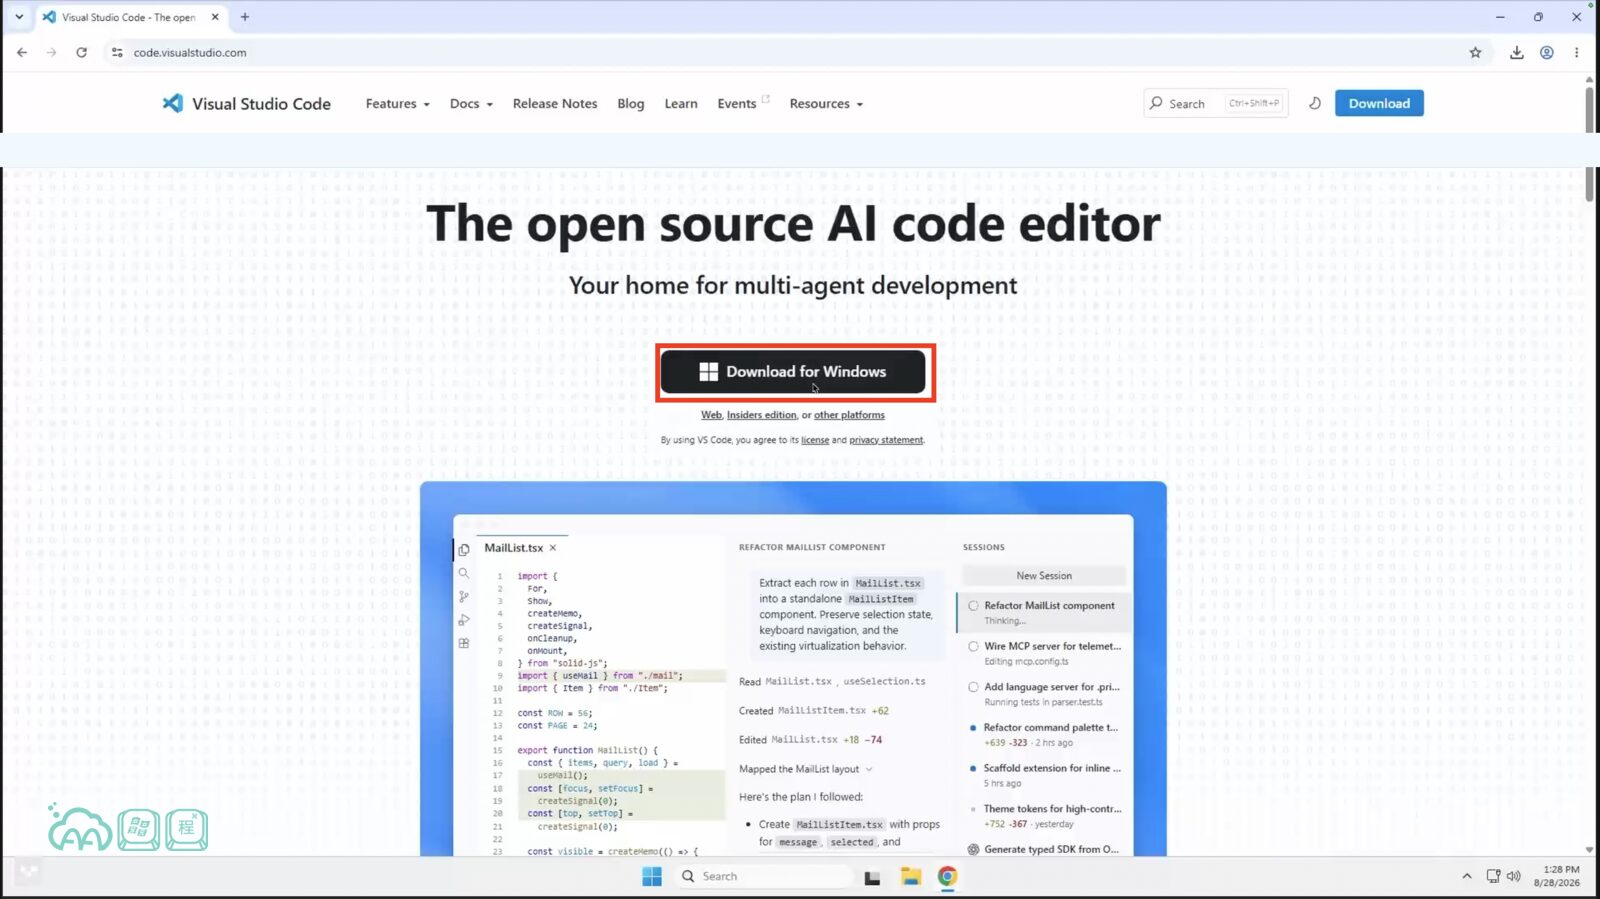Open the browser profile icon
Viewport: 1600px width, 899px height.
(x=1546, y=52)
